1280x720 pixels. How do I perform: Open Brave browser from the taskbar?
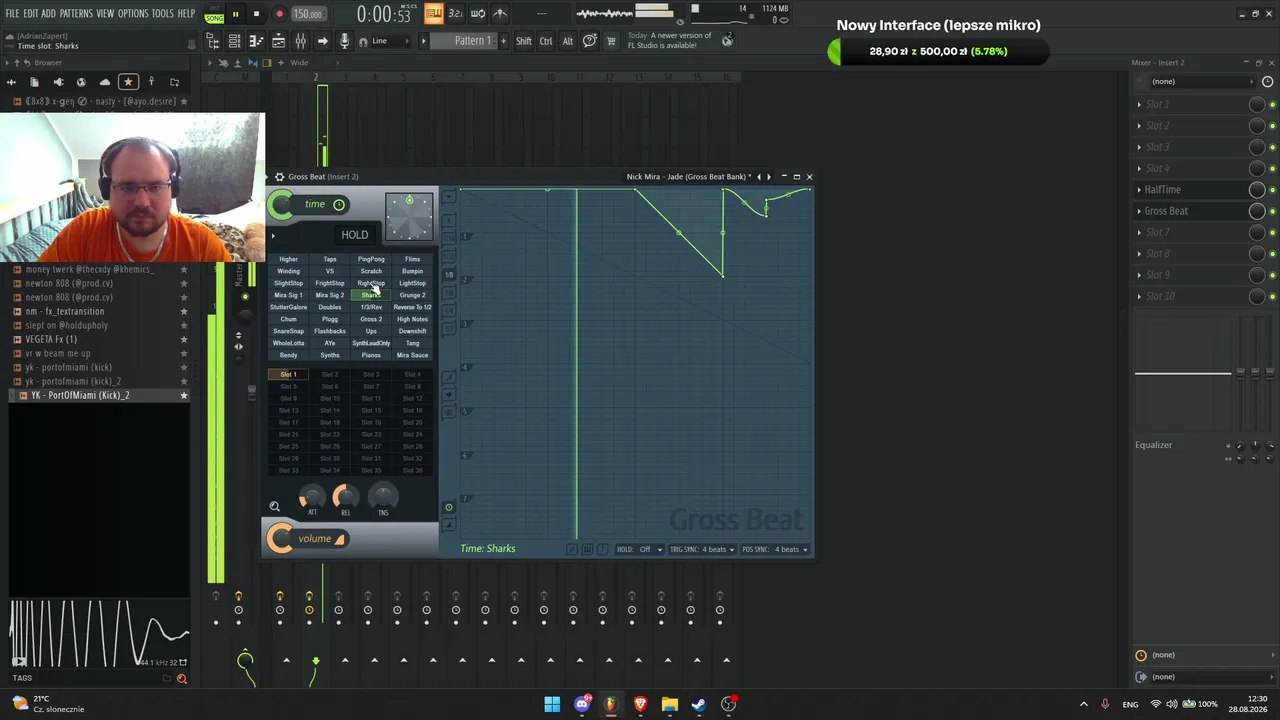(640, 704)
